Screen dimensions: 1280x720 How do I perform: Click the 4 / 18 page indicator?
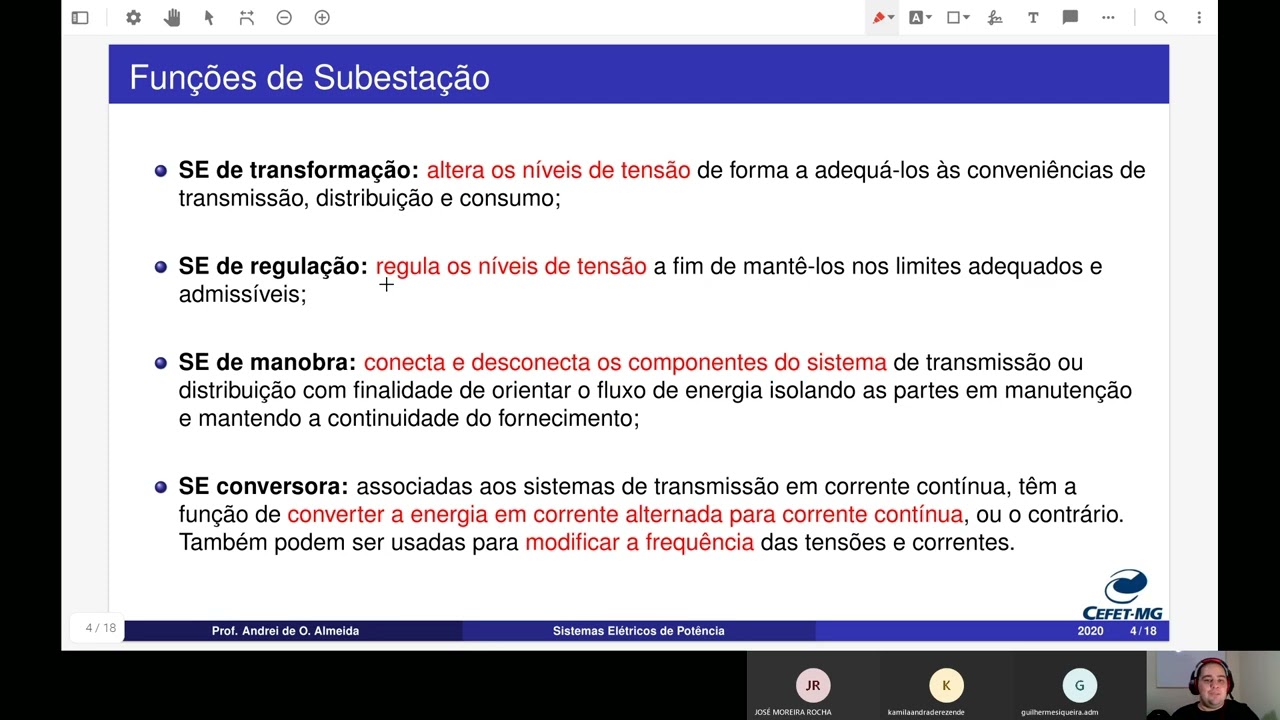[100, 628]
